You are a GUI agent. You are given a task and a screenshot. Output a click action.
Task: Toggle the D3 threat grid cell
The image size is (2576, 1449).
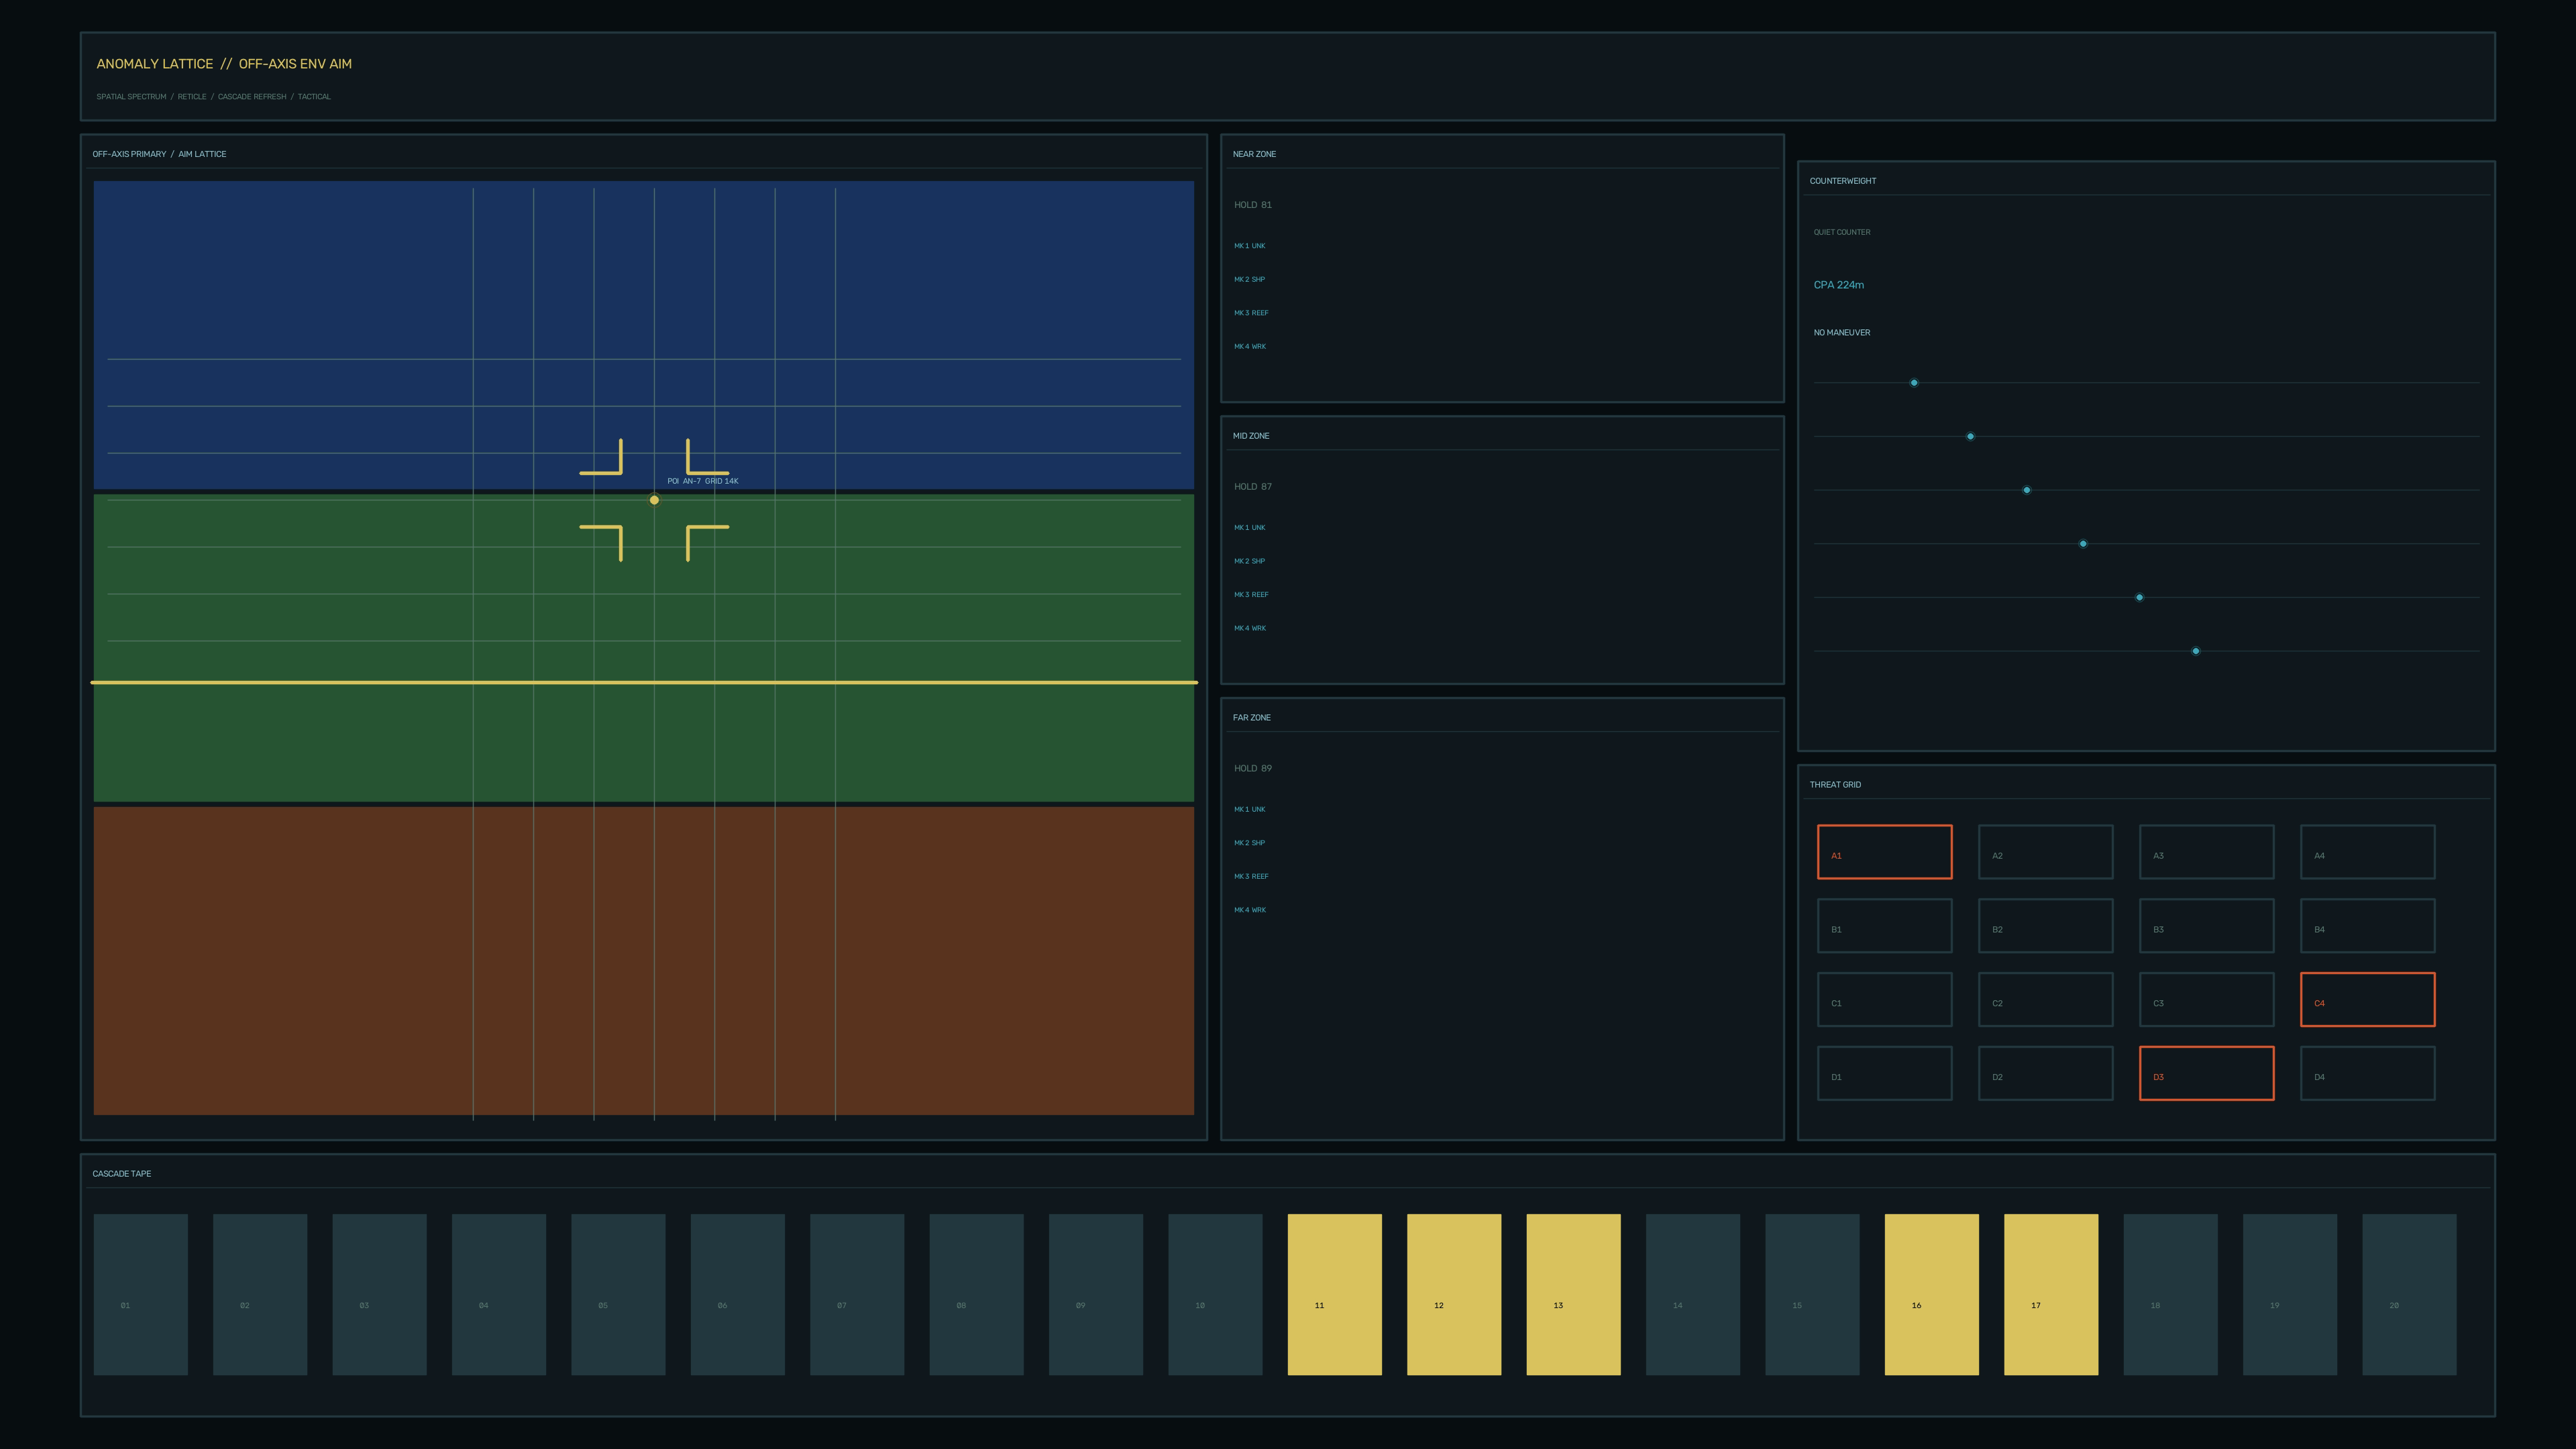2206,1073
